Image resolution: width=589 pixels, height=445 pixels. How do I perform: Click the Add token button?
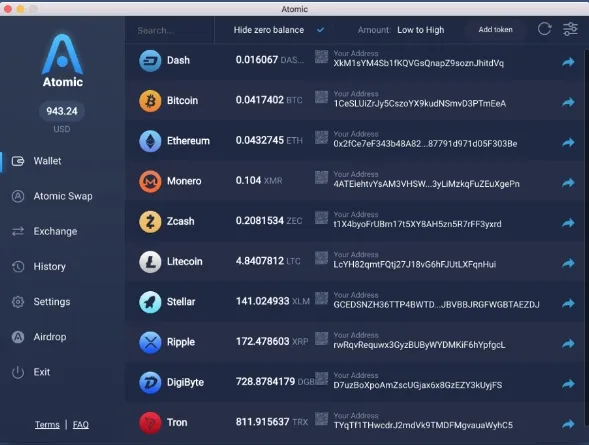click(495, 30)
